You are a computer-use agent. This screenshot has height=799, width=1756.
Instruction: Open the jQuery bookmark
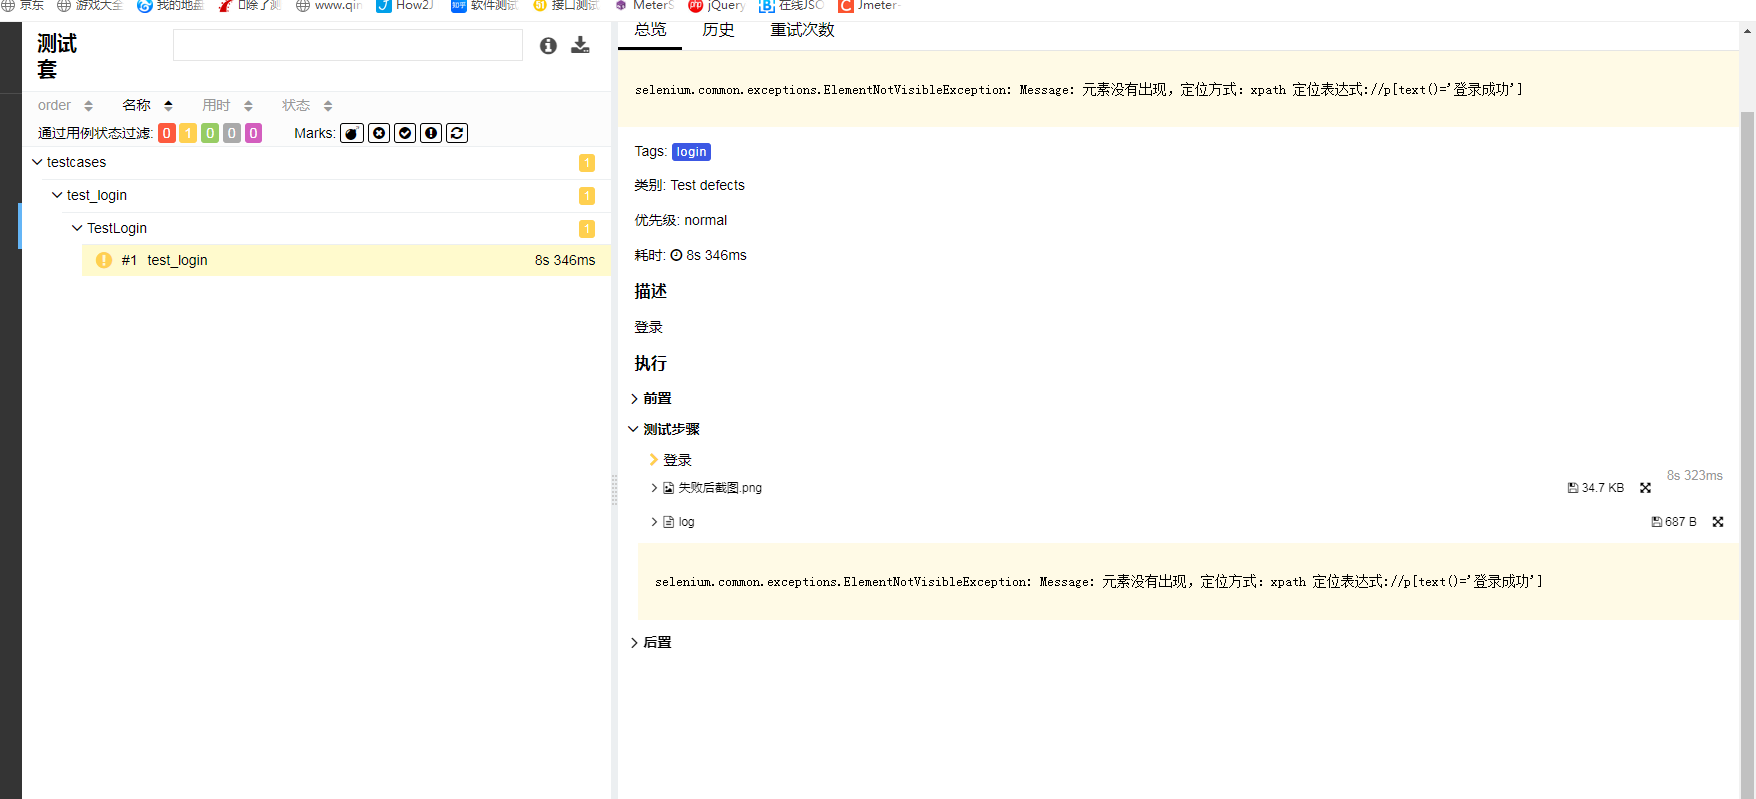[x=717, y=5]
